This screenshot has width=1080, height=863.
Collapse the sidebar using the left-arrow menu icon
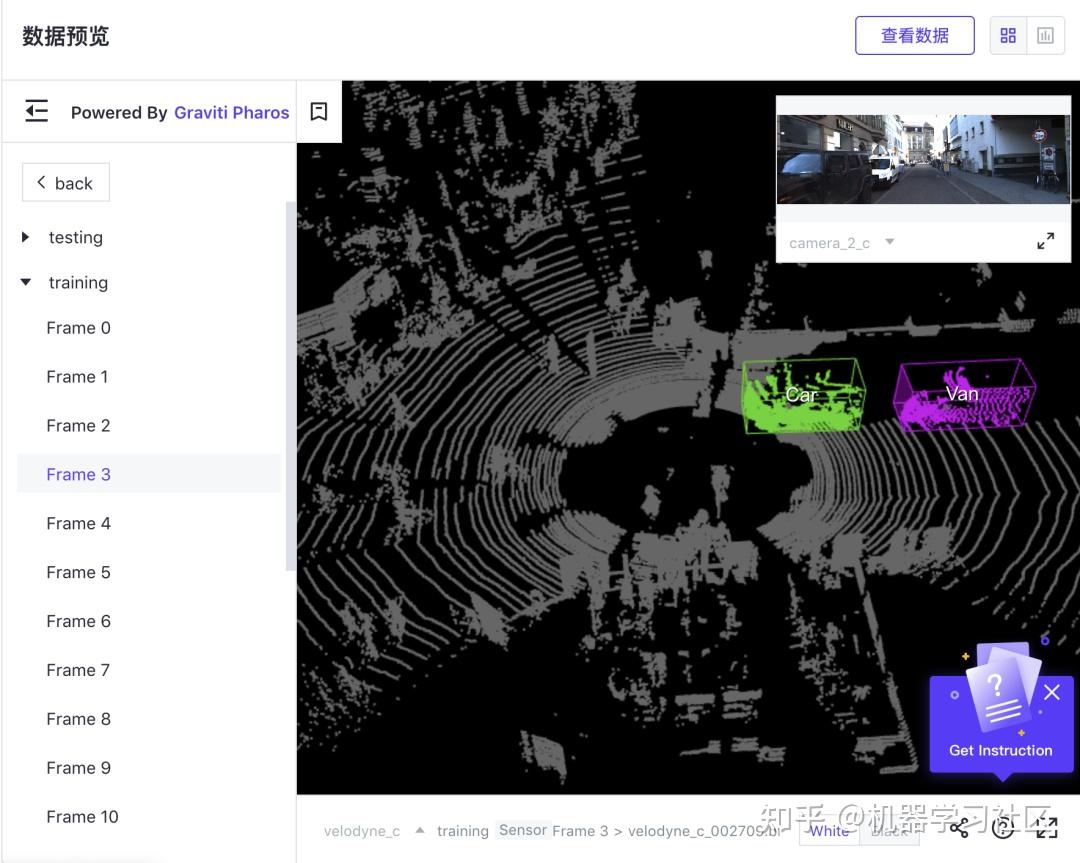(37, 111)
